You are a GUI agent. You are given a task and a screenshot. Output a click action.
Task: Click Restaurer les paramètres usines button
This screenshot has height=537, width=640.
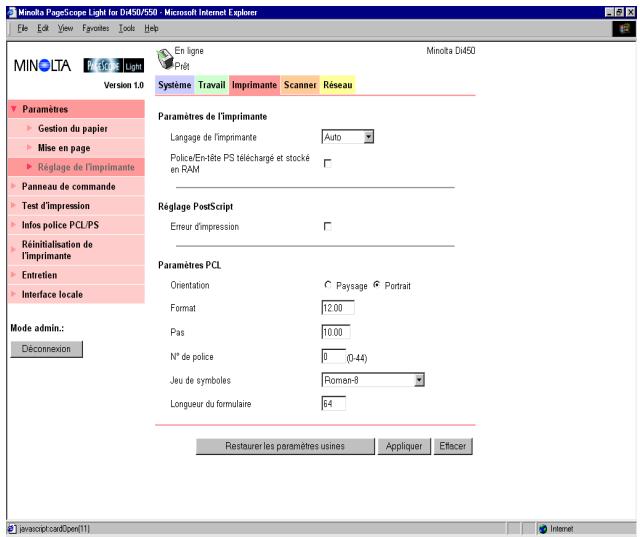pos(285,446)
